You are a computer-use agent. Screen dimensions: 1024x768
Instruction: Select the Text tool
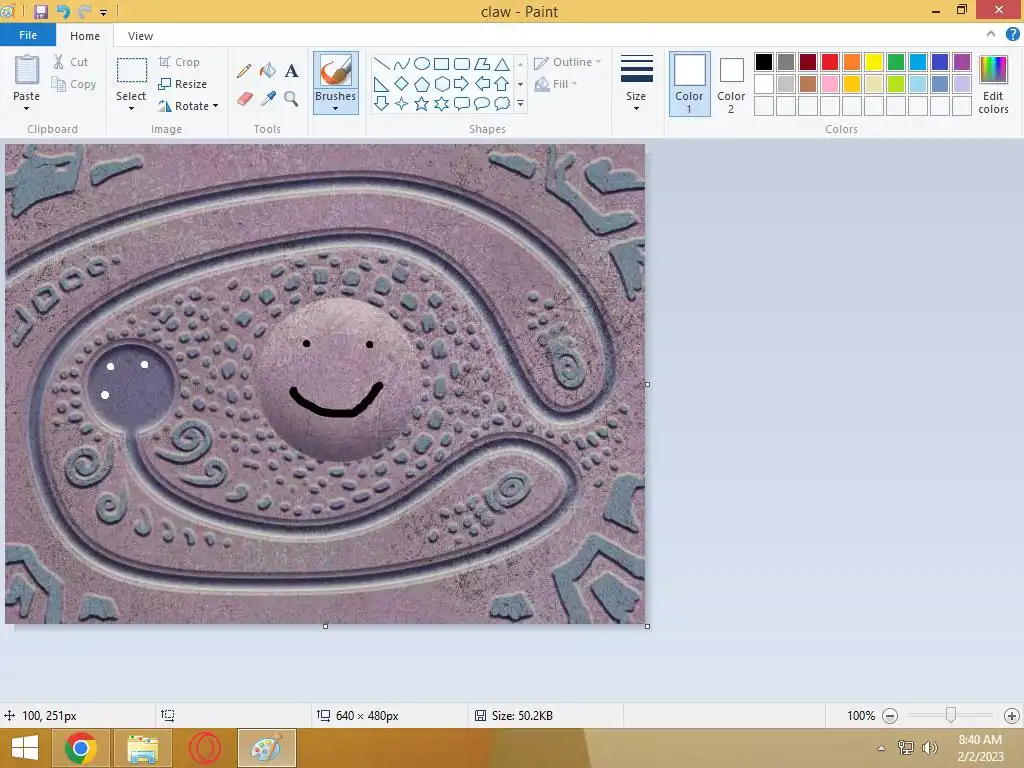[291, 71]
